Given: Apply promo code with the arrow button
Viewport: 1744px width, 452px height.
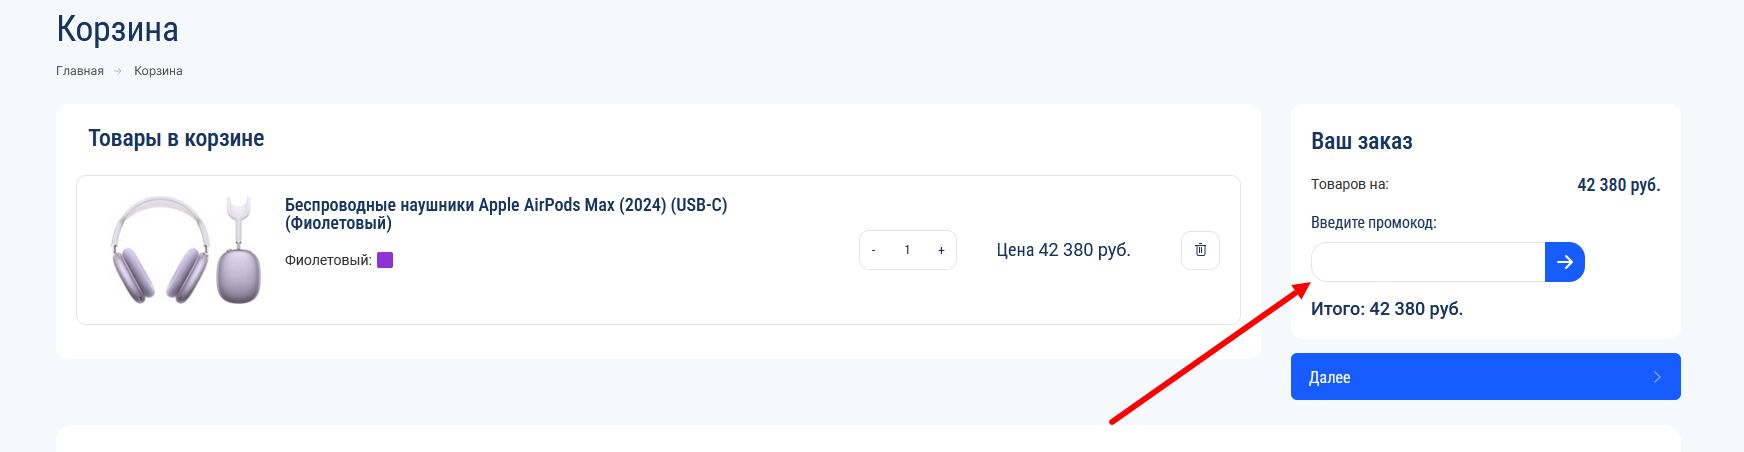Looking at the screenshot, I should pos(1565,262).
